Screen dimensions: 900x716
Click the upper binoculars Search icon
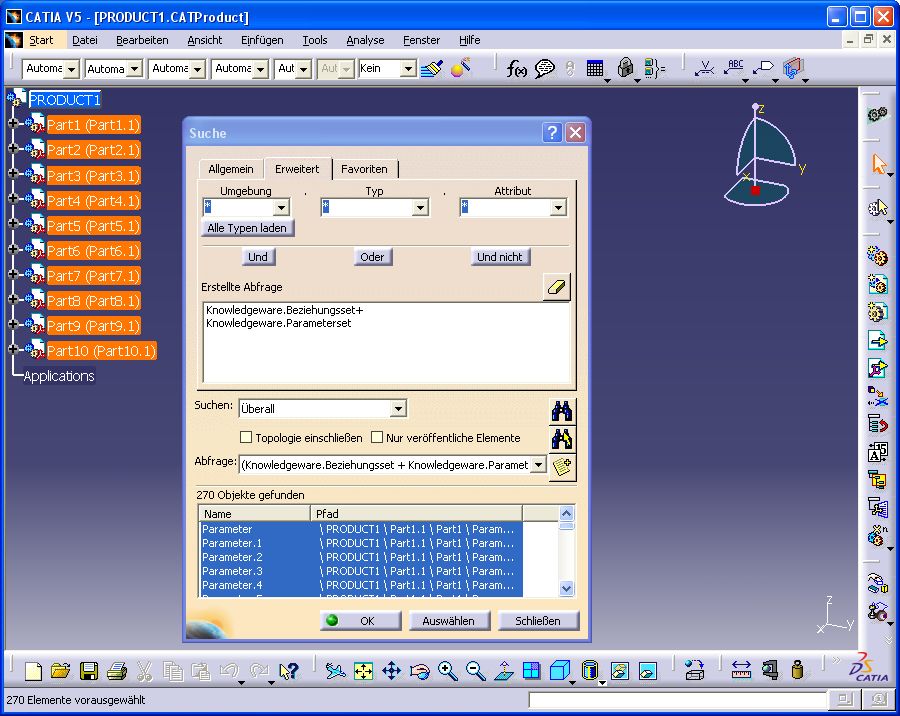(x=562, y=411)
